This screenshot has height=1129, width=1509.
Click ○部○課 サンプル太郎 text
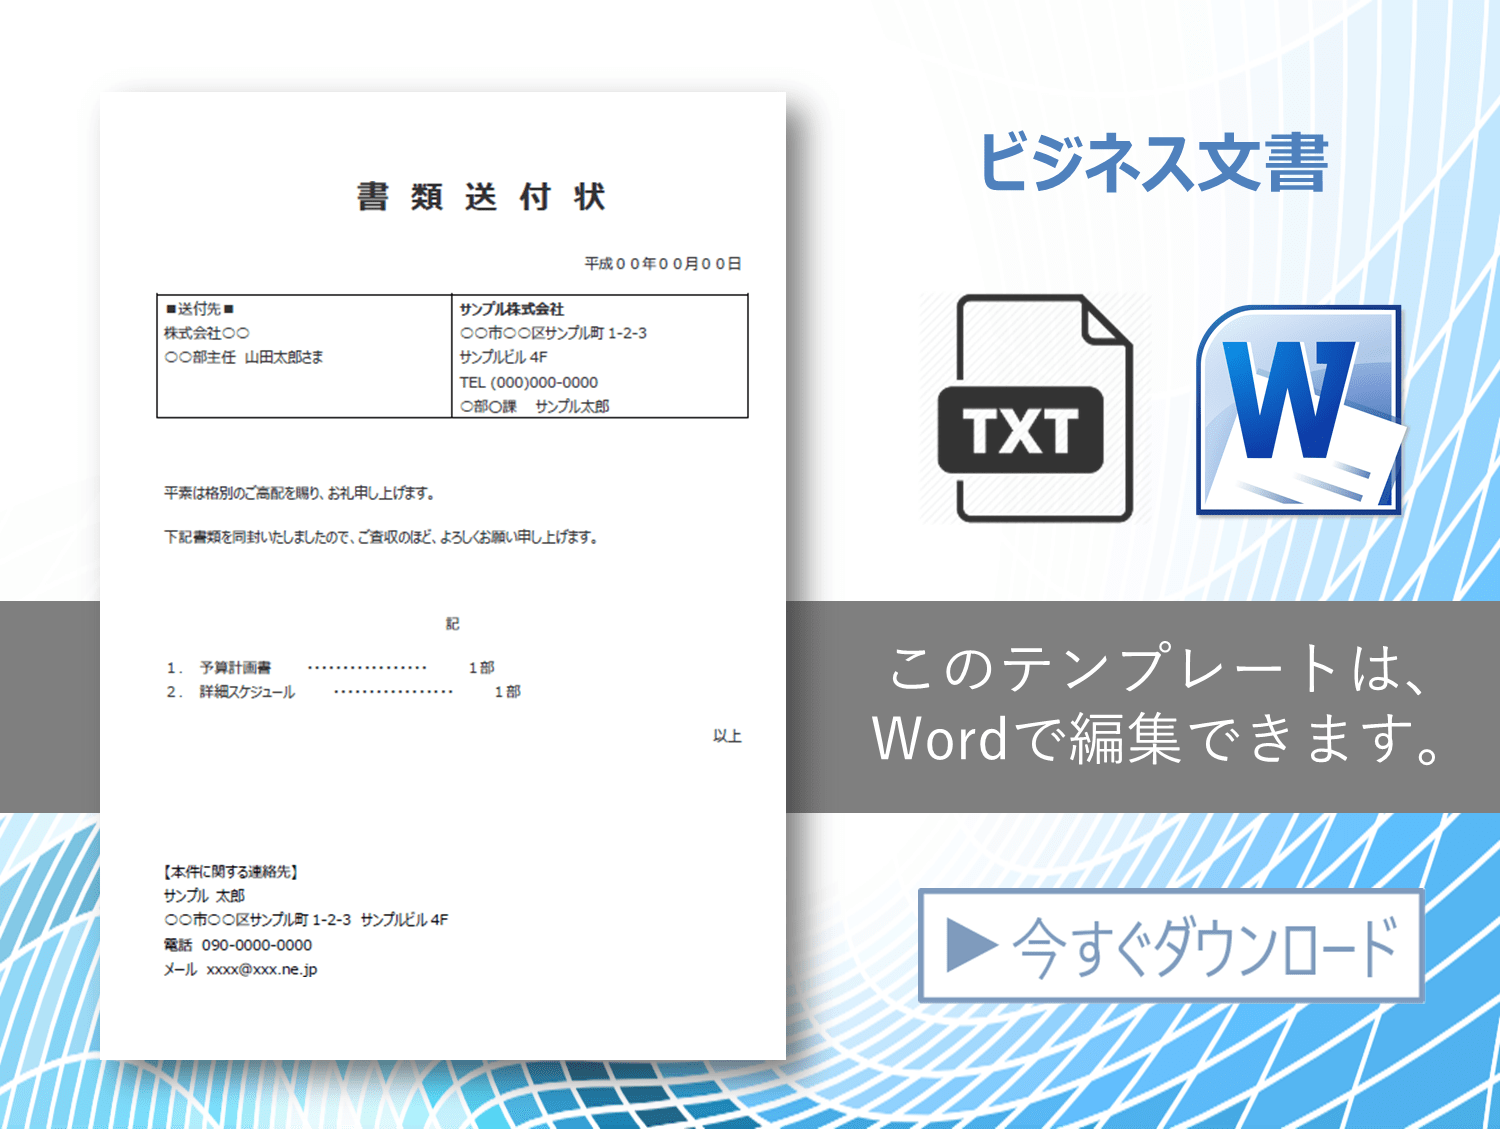pyautogui.click(x=534, y=406)
